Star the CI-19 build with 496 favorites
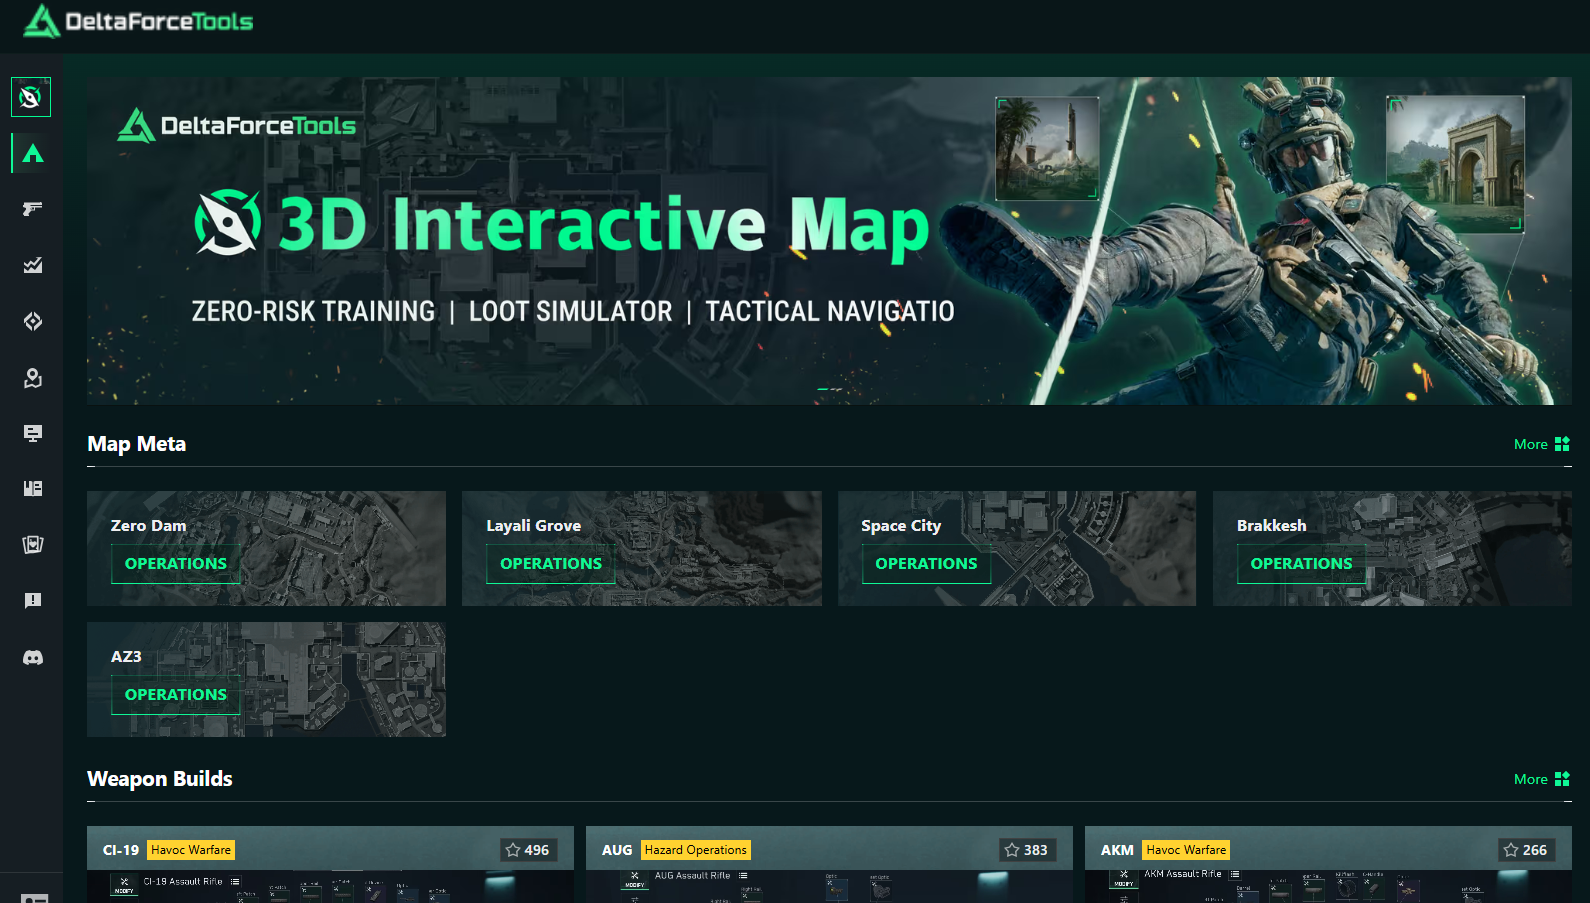 (527, 850)
